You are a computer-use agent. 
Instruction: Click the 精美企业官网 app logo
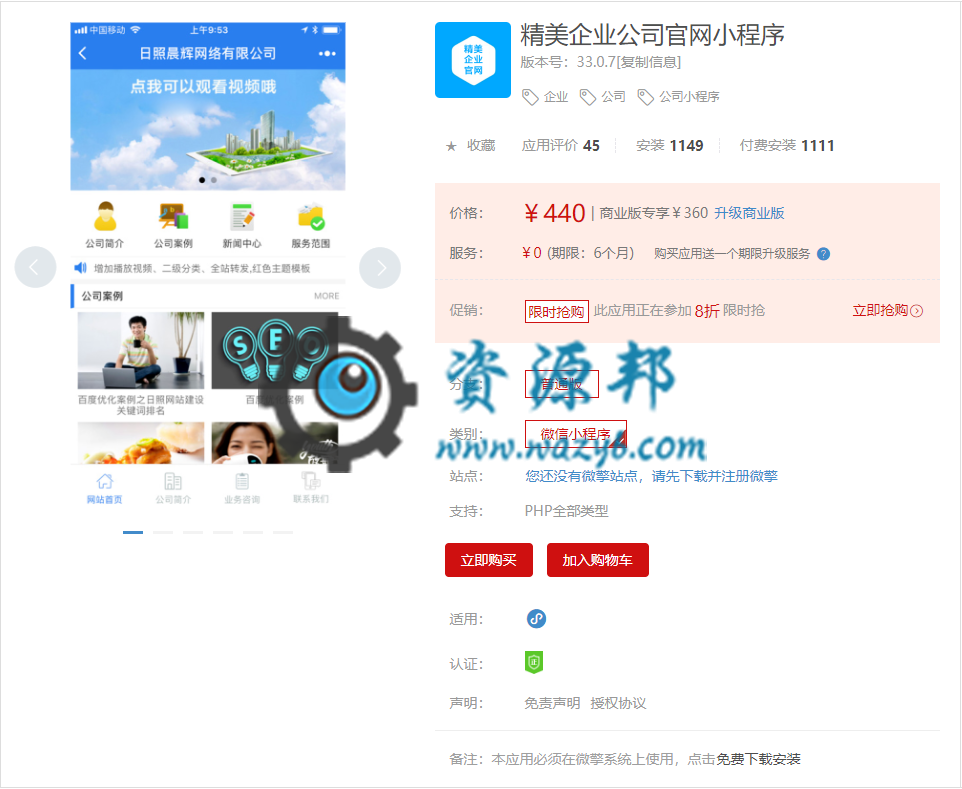click(472, 60)
